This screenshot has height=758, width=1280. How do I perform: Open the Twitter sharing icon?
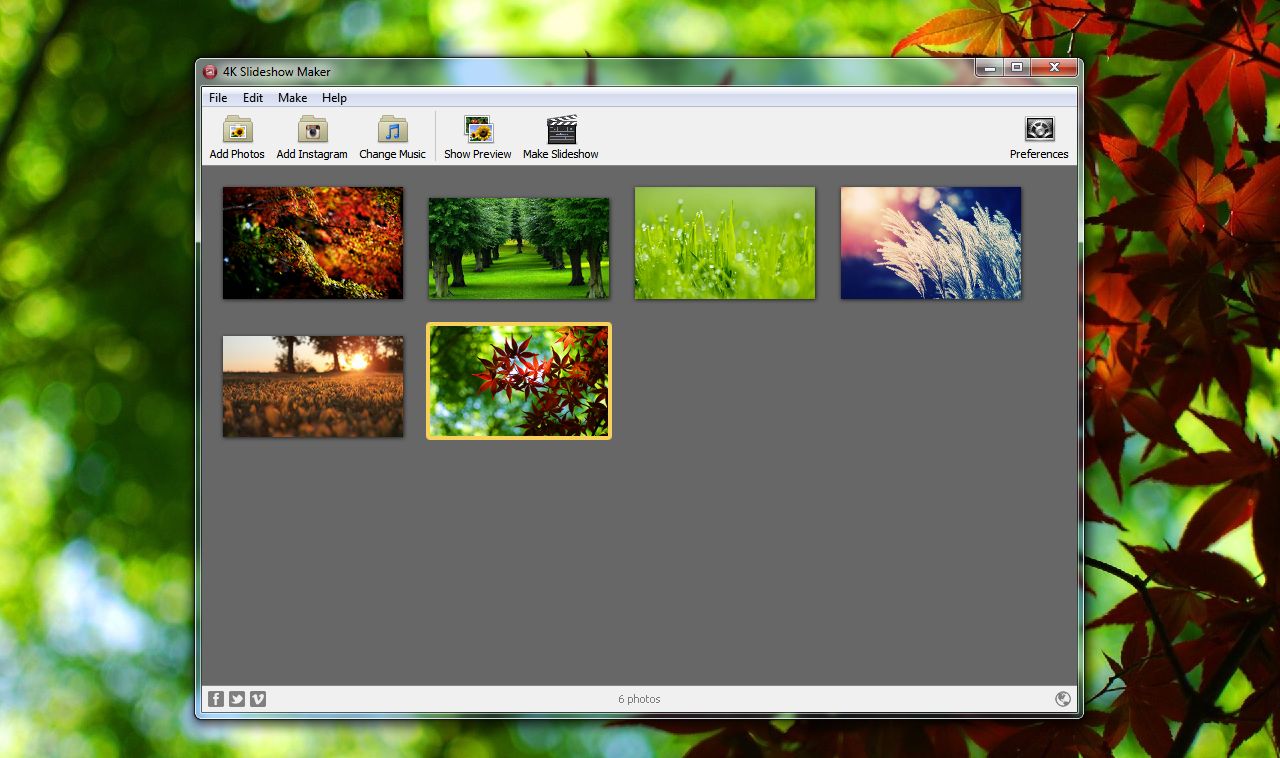click(237, 699)
